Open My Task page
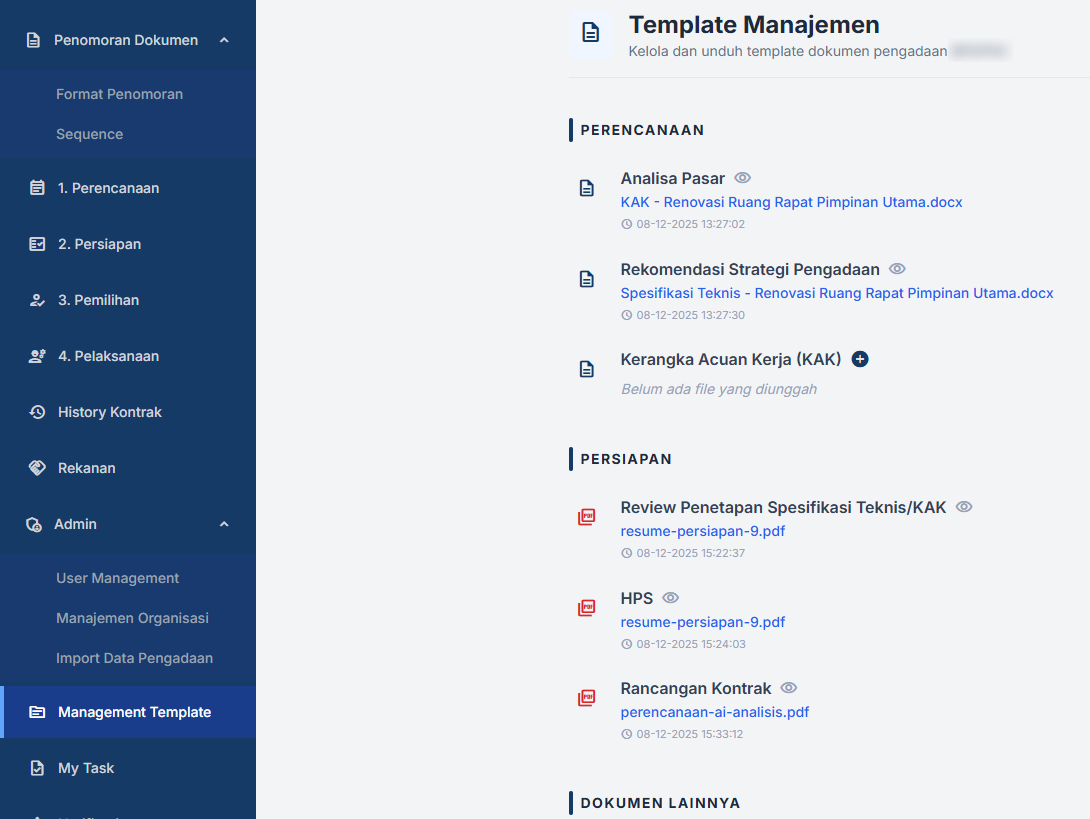The height and width of the screenshot is (819, 1090). click(86, 768)
